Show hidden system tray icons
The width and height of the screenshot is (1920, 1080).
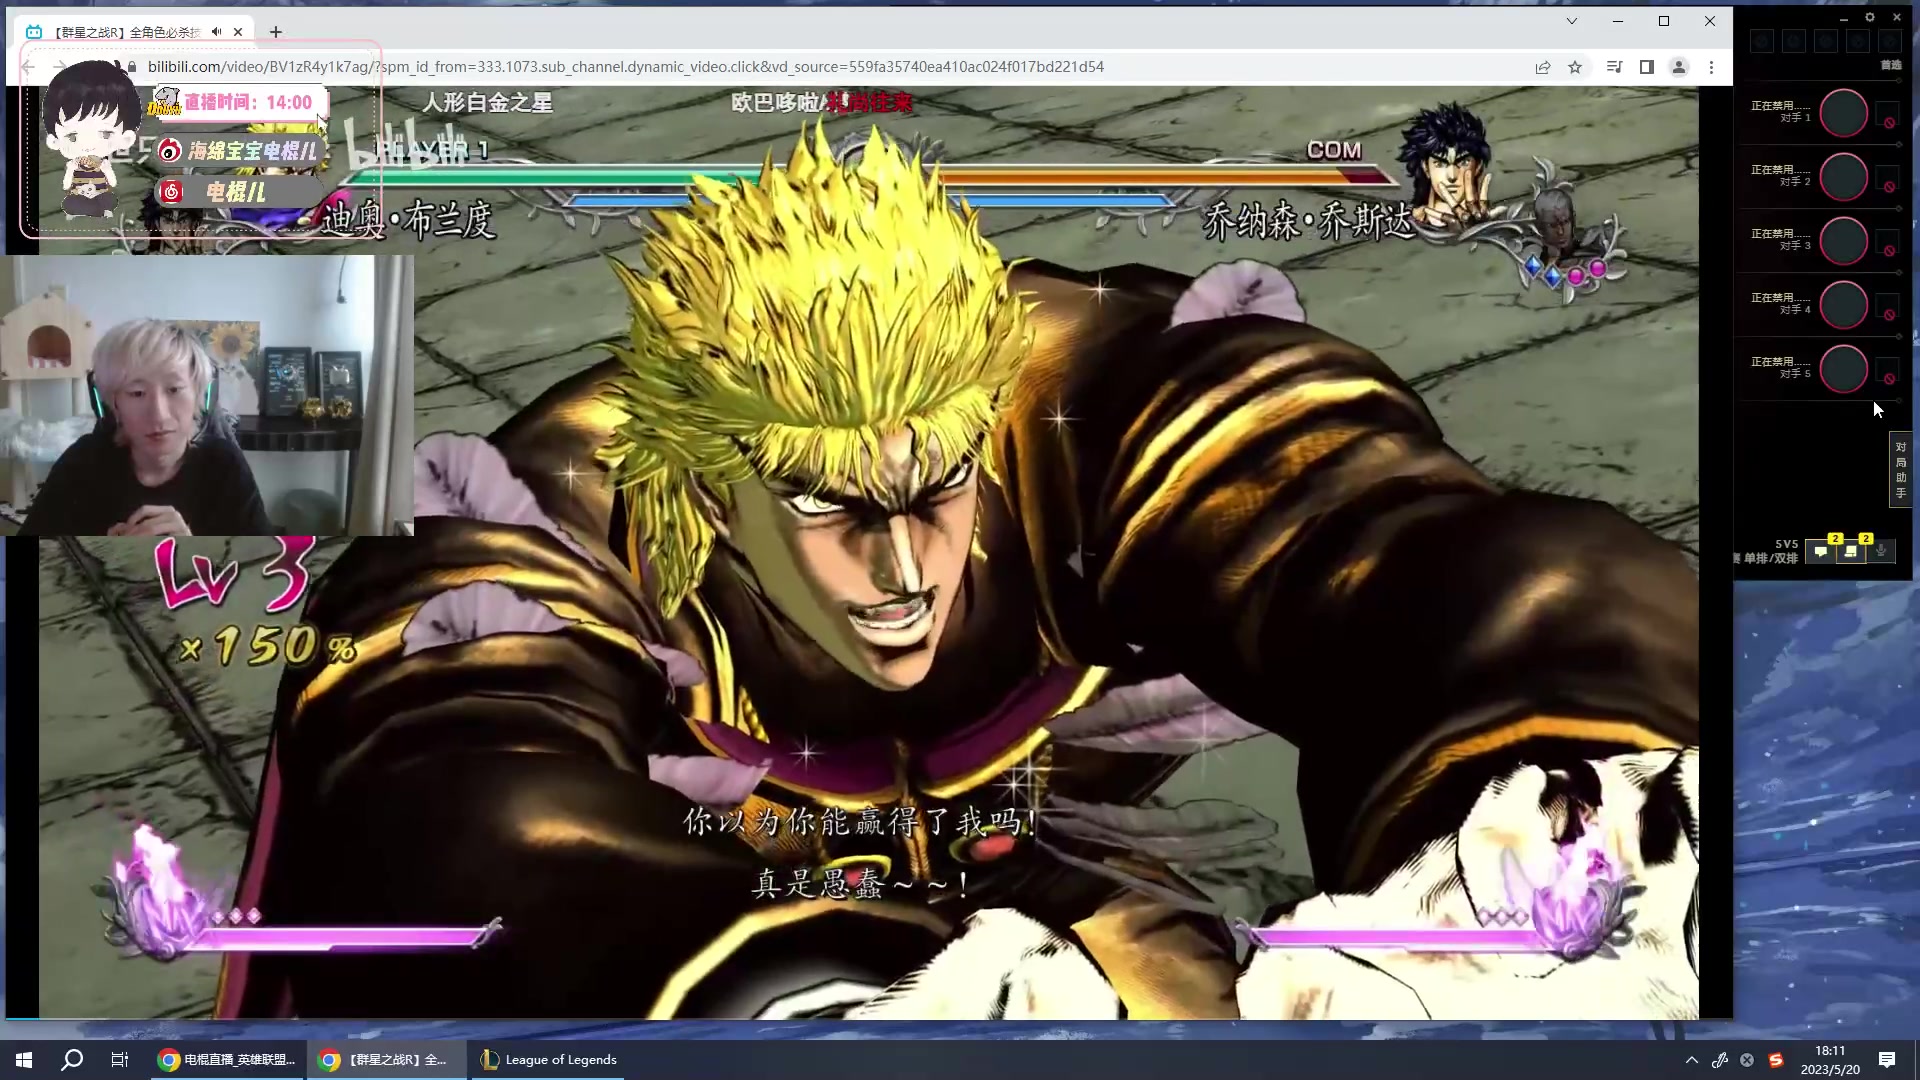point(1692,1060)
